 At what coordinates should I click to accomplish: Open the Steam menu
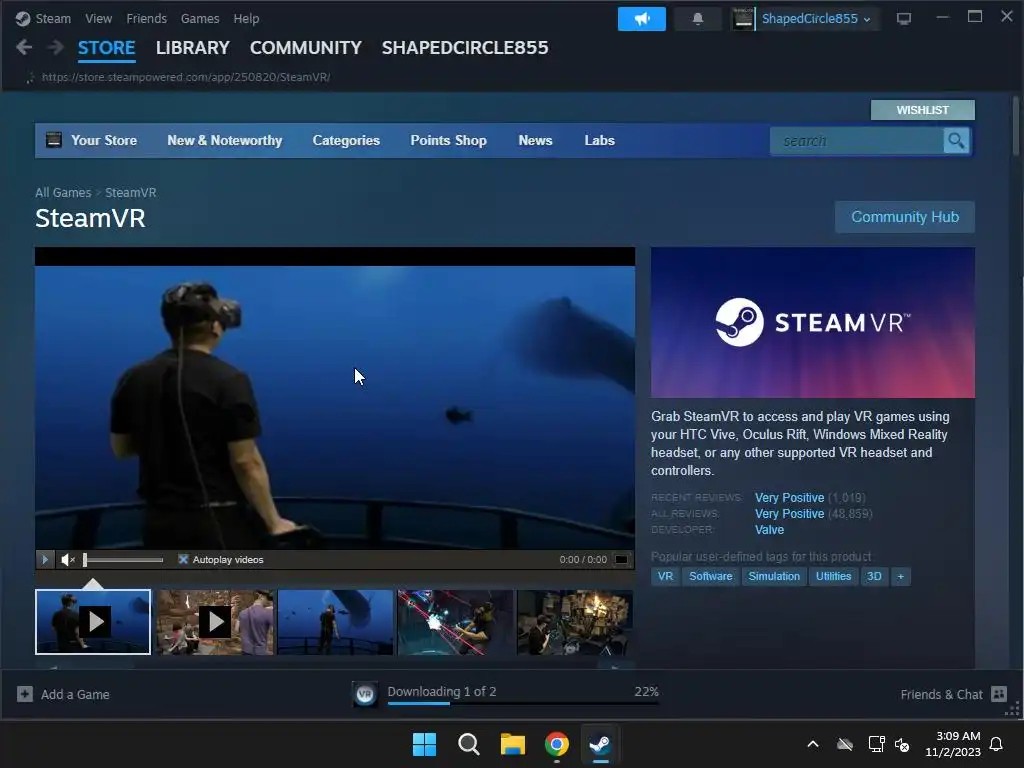coord(53,18)
